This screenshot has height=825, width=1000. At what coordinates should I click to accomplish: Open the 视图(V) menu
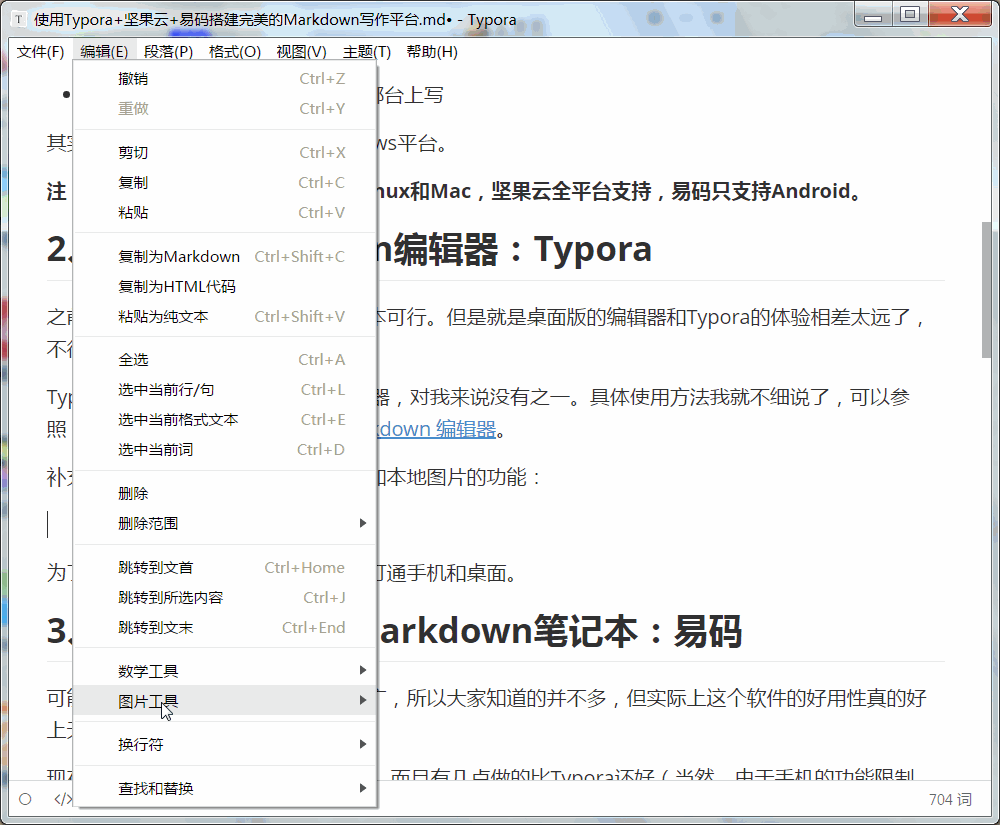[x=301, y=52]
